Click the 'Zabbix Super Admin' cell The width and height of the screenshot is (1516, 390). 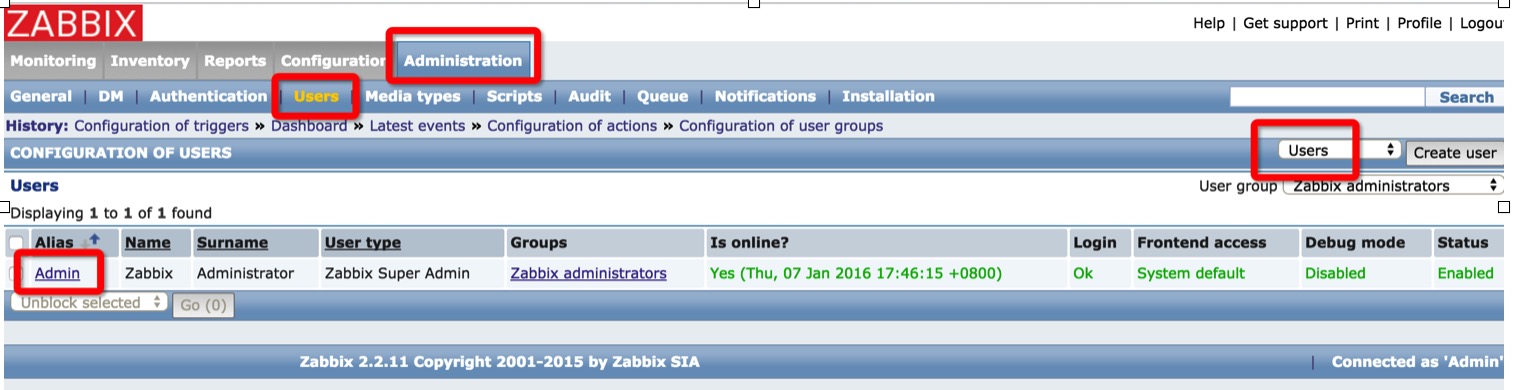click(397, 273)
